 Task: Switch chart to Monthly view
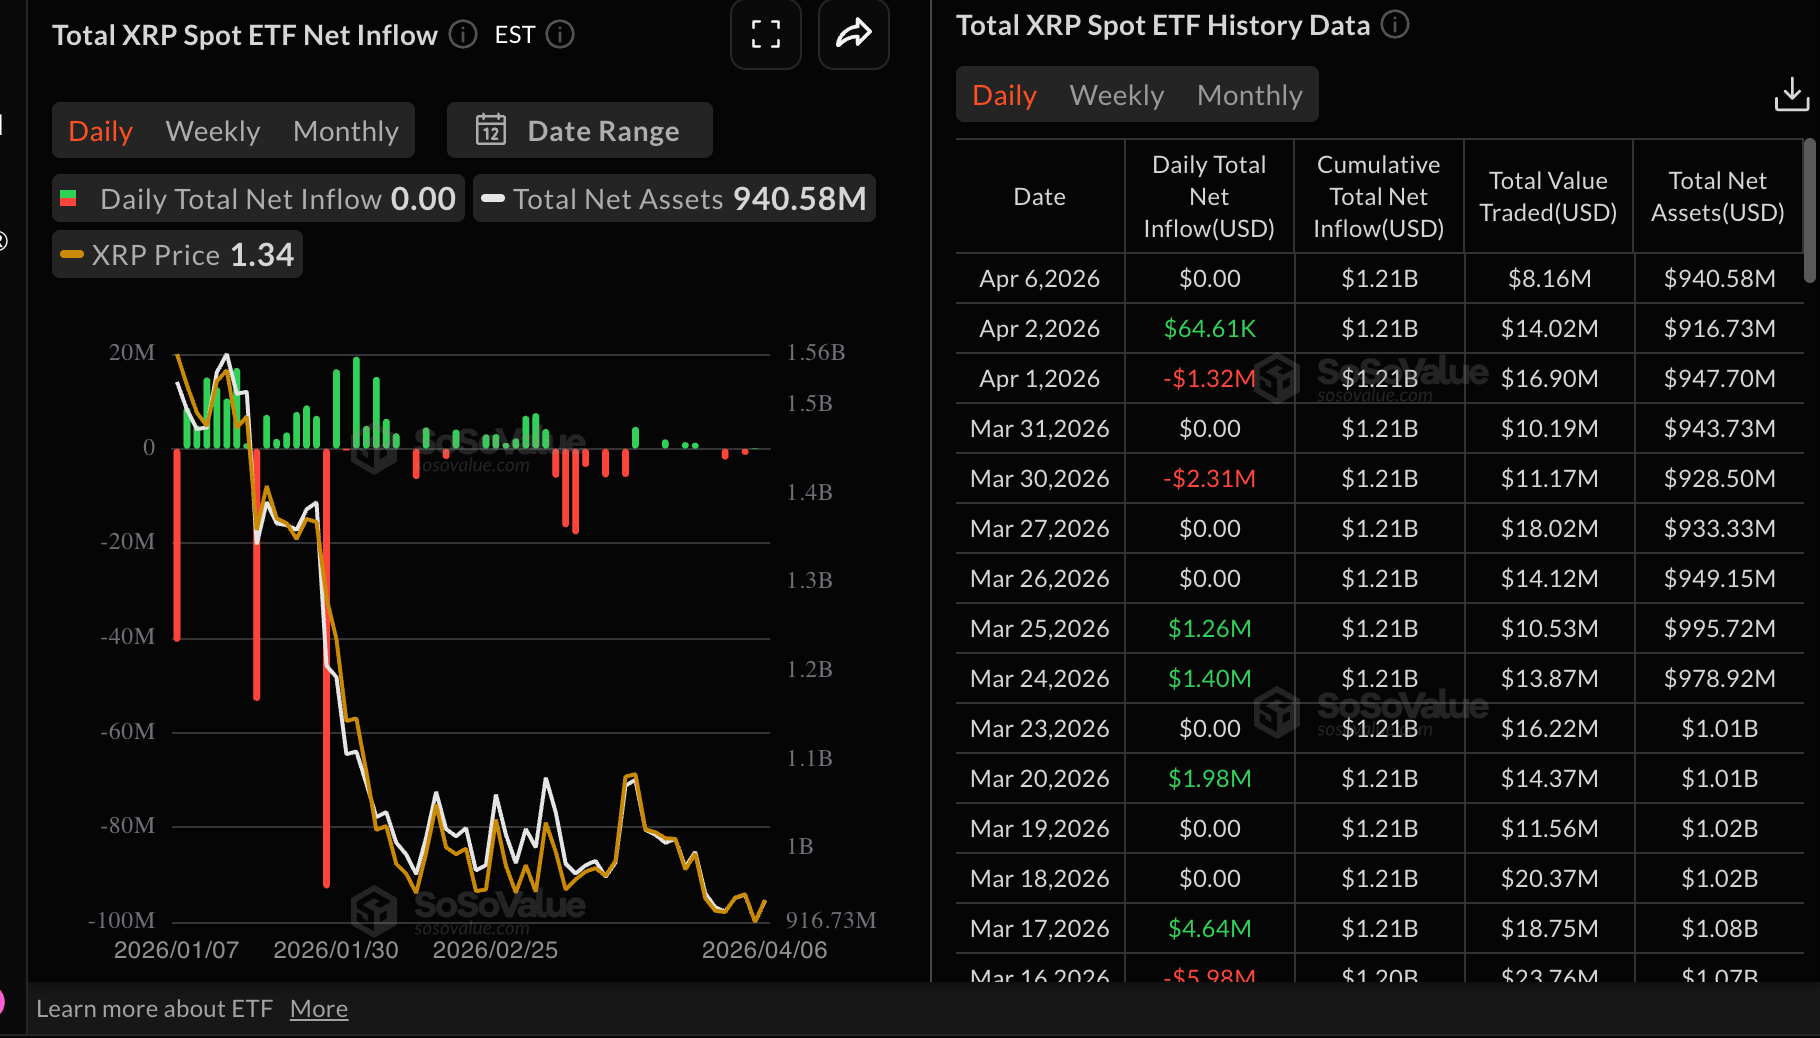tap(346, 131)
